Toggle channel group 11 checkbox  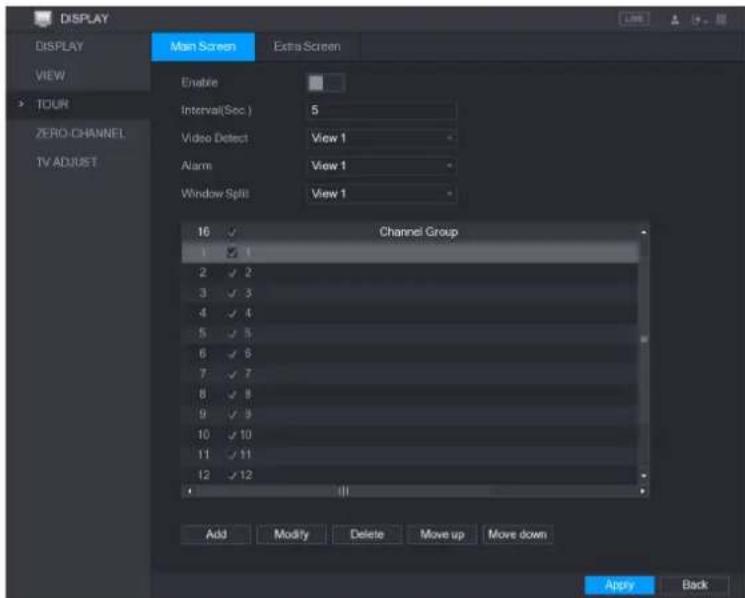coord(232,455)
